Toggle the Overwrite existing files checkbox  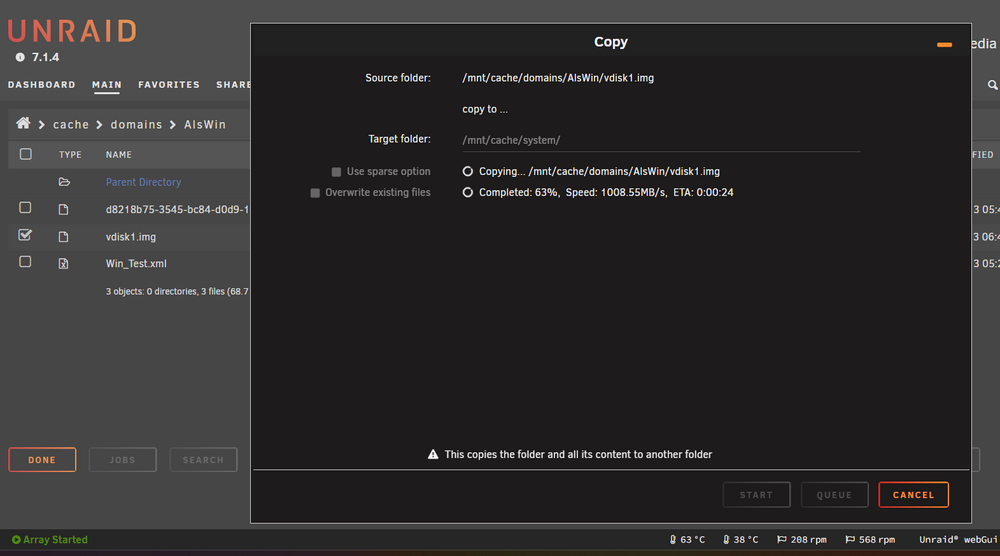315,193
